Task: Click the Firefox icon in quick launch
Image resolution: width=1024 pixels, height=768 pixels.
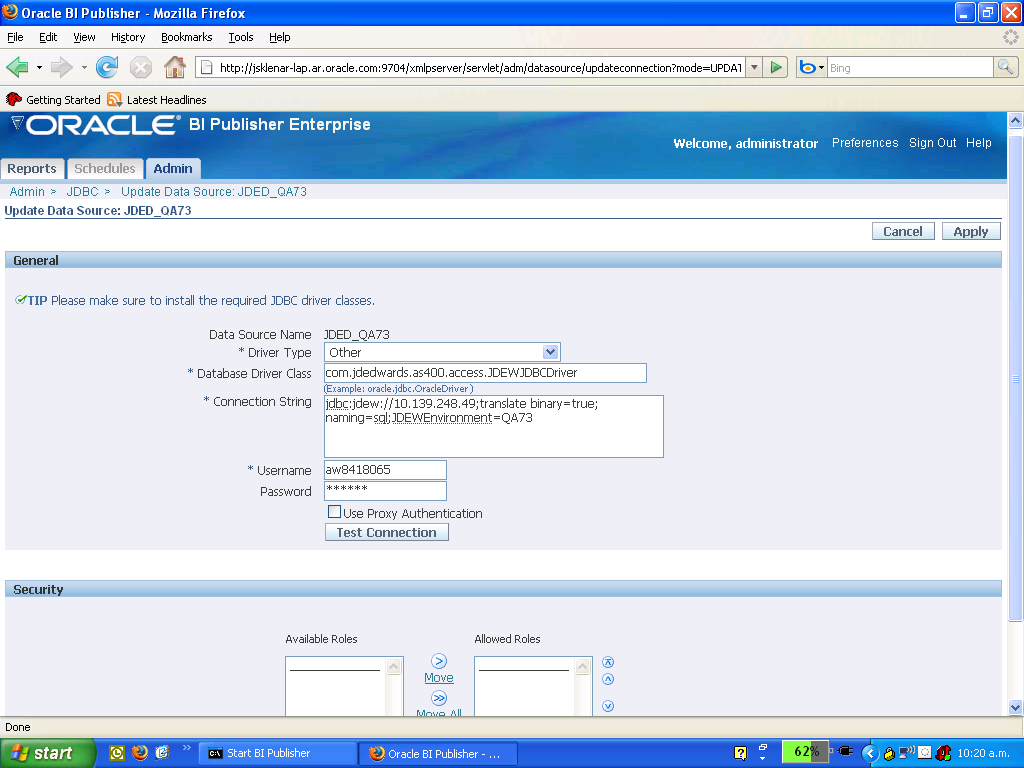Action: coord(140,752)
